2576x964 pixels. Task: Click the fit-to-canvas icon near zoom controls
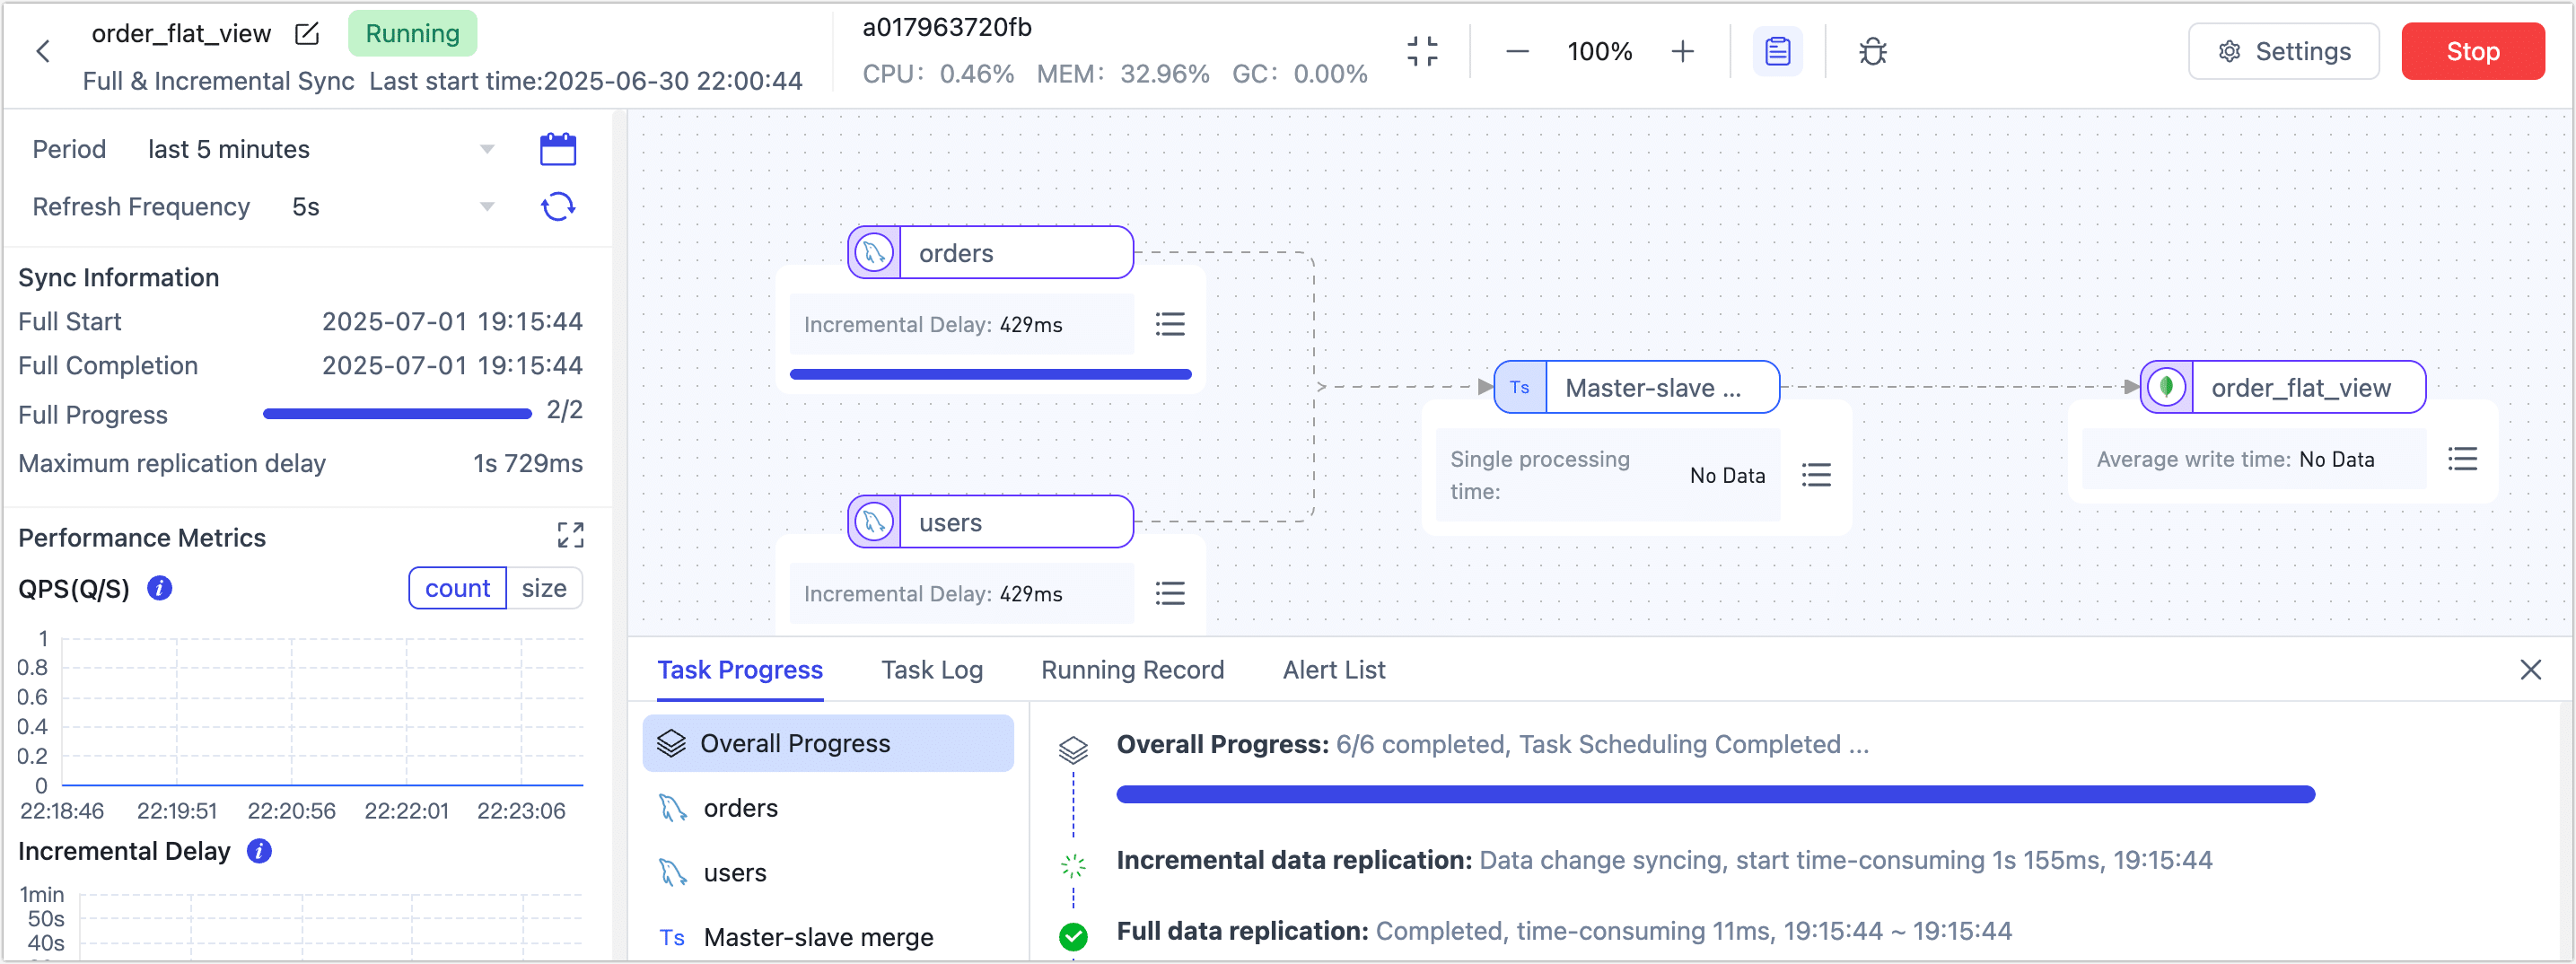1423,51
